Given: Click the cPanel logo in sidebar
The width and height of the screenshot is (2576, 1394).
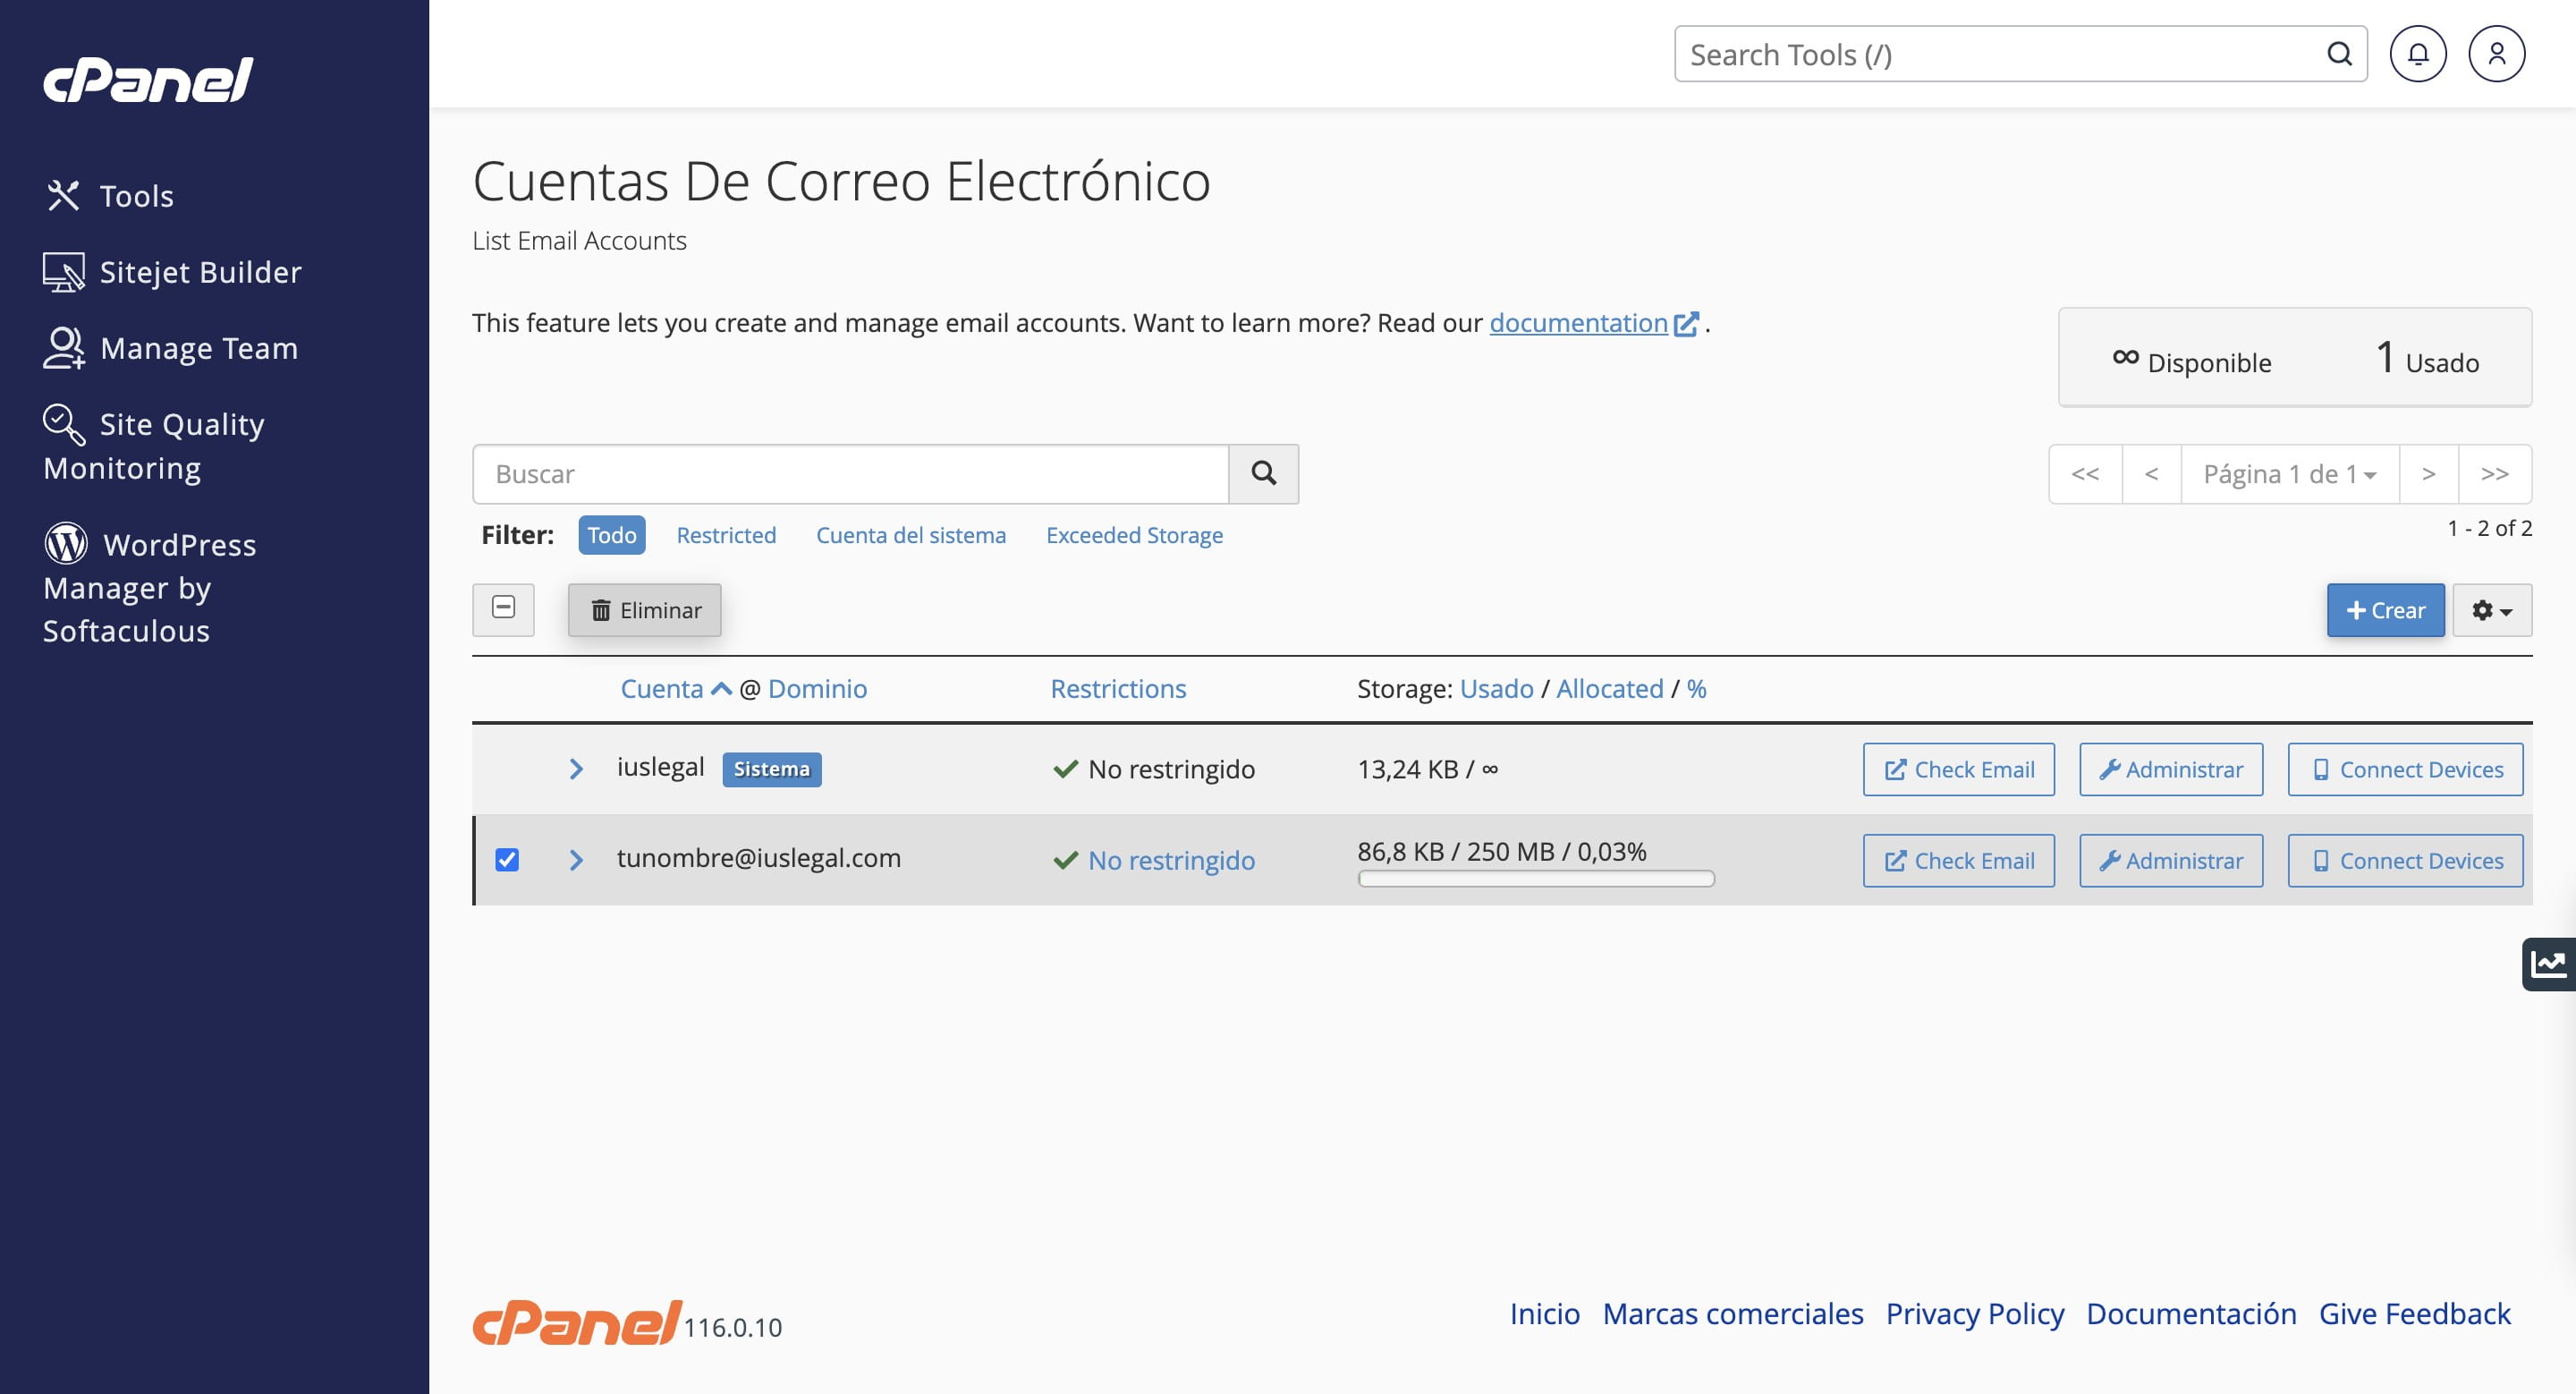Looking at the screenshot, I should point(148,80).
